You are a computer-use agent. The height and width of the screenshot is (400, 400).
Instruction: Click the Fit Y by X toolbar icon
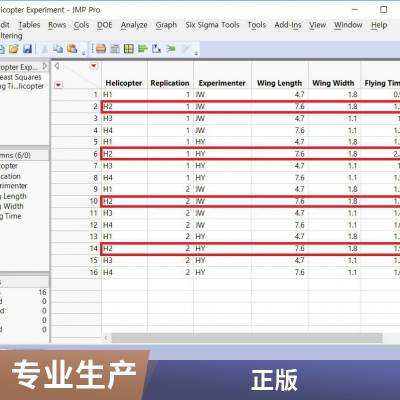click(x=156, y=49)
